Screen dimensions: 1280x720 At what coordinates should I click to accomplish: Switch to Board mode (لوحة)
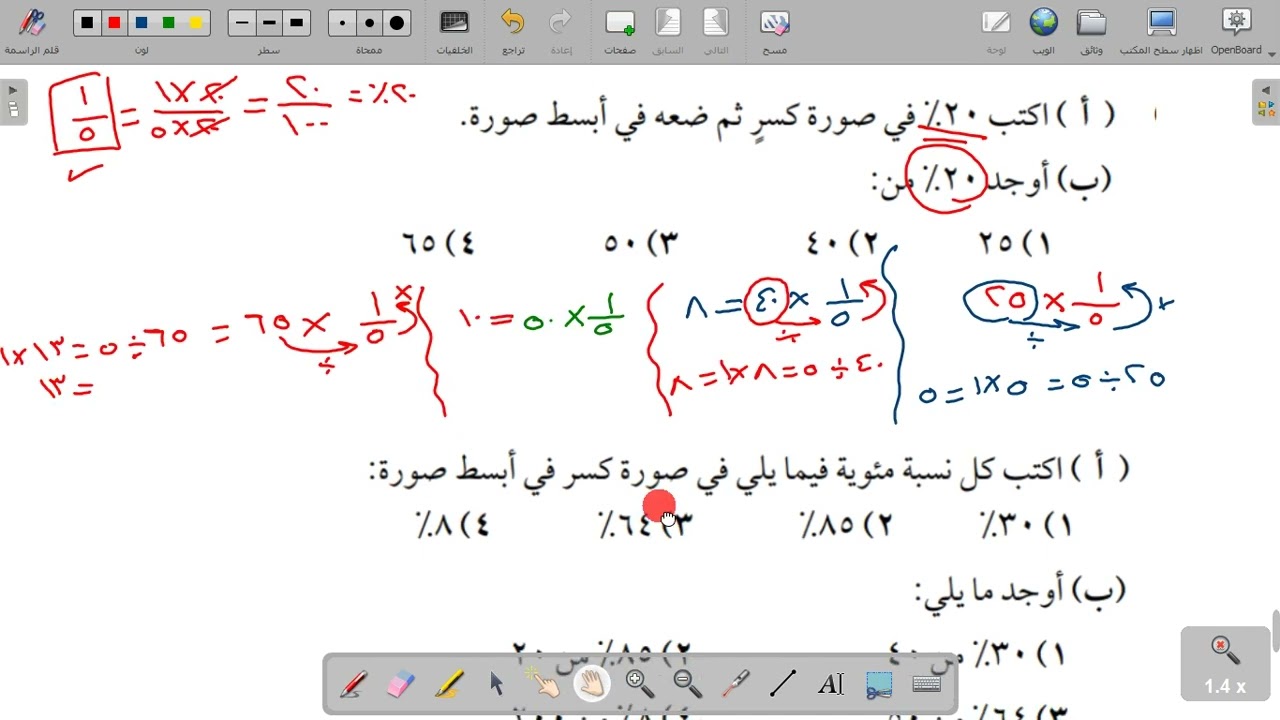[x=996, y=30]
